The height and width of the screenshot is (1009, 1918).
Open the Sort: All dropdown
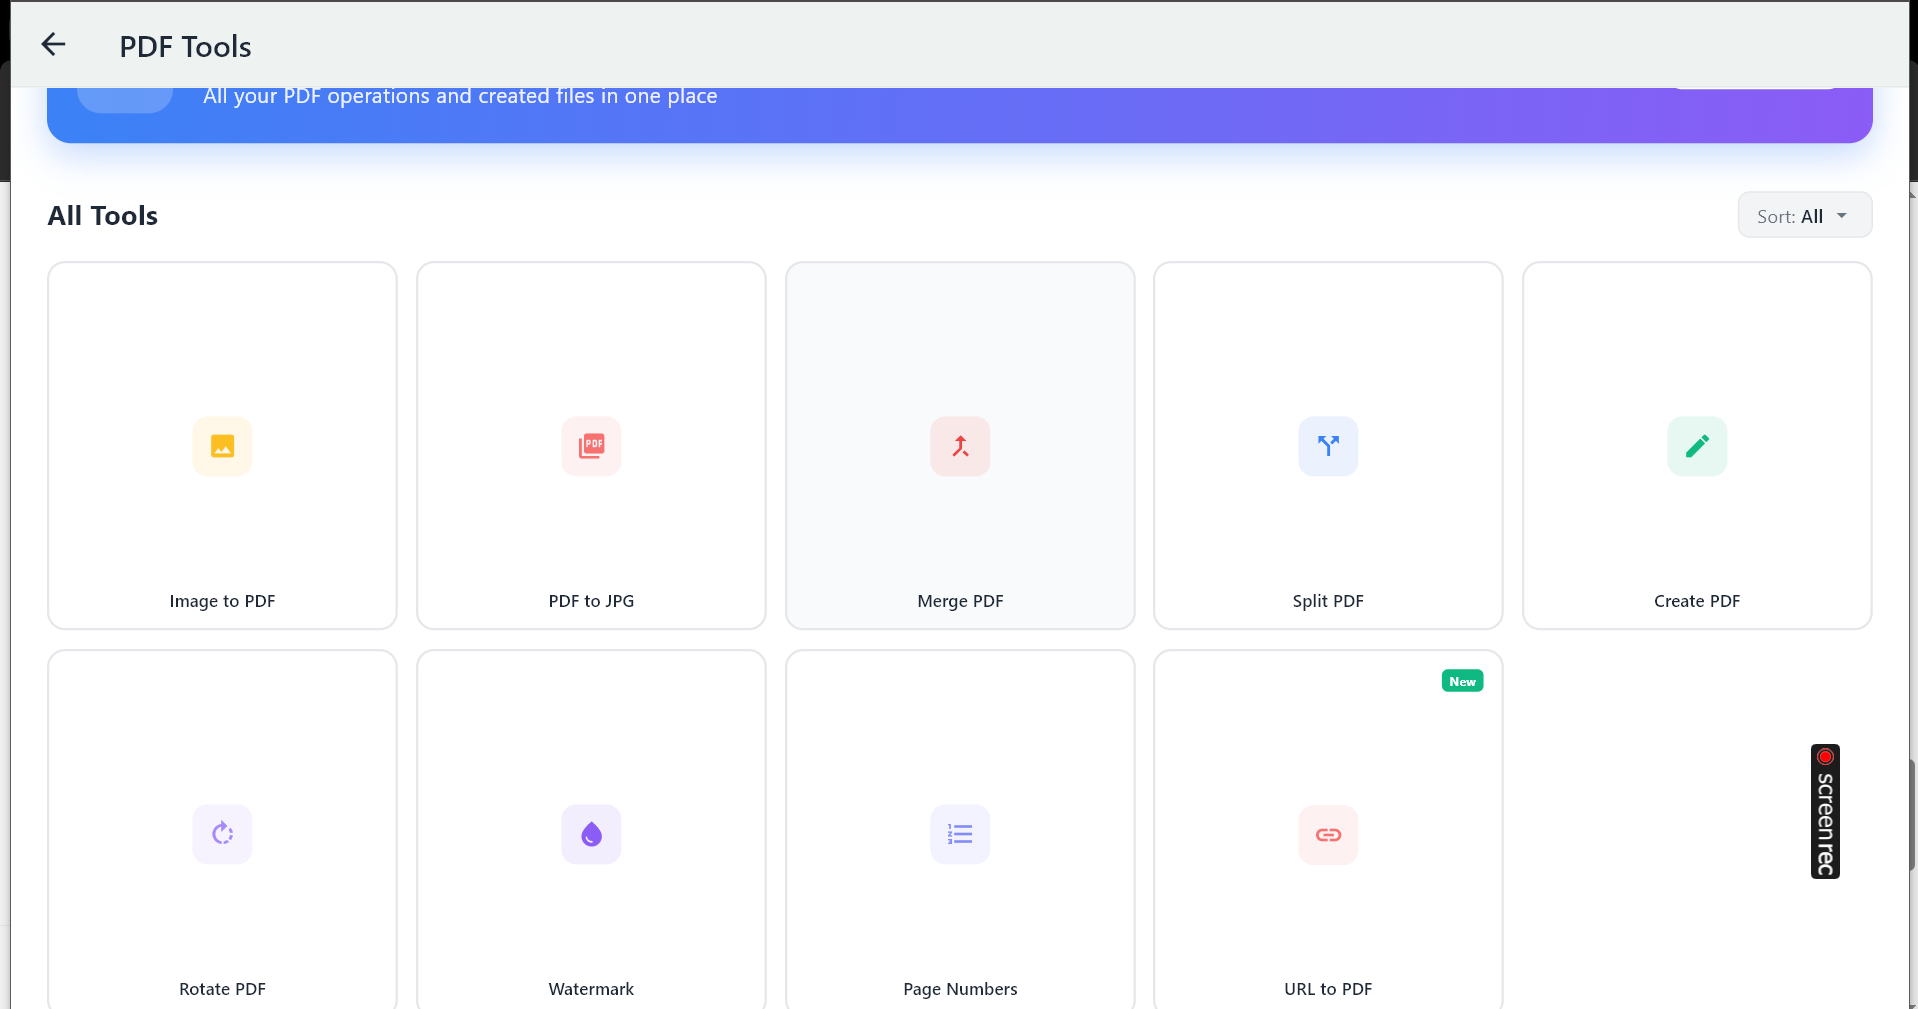1790,216
